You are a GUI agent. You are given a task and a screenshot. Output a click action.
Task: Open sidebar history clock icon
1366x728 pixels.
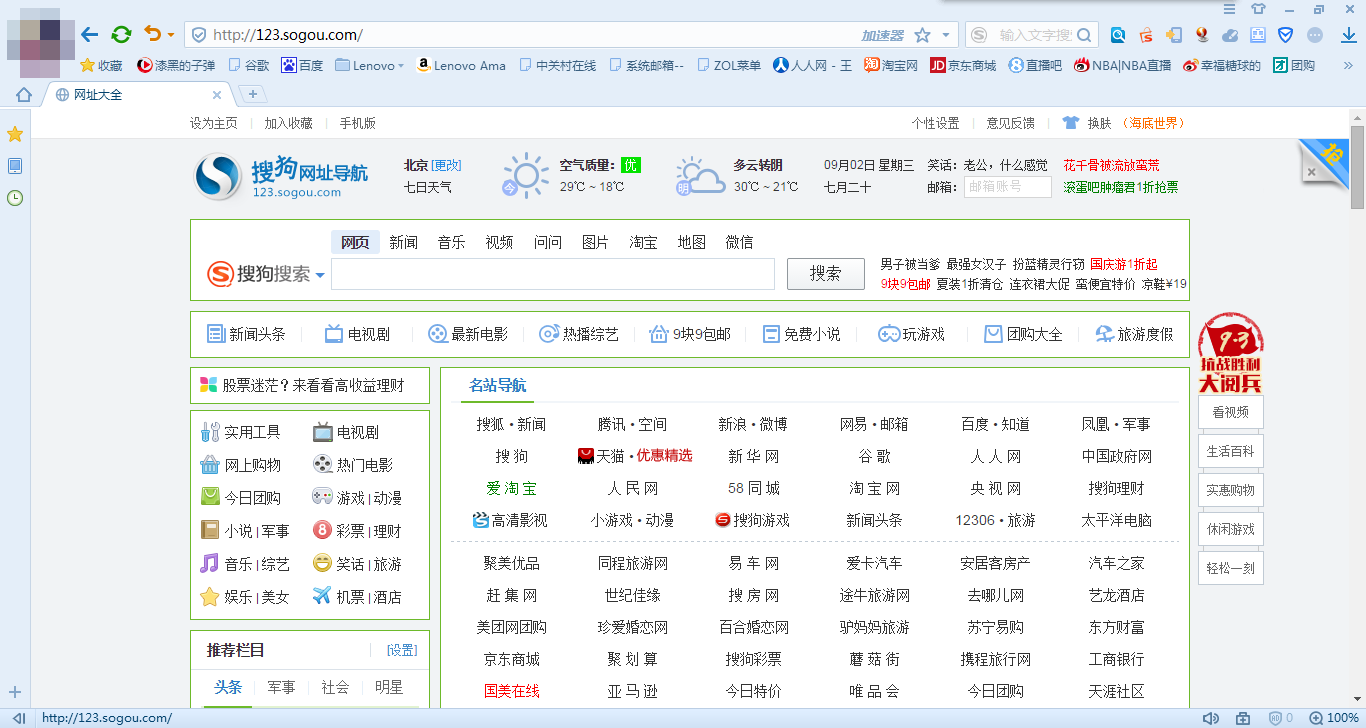(15, 197)
